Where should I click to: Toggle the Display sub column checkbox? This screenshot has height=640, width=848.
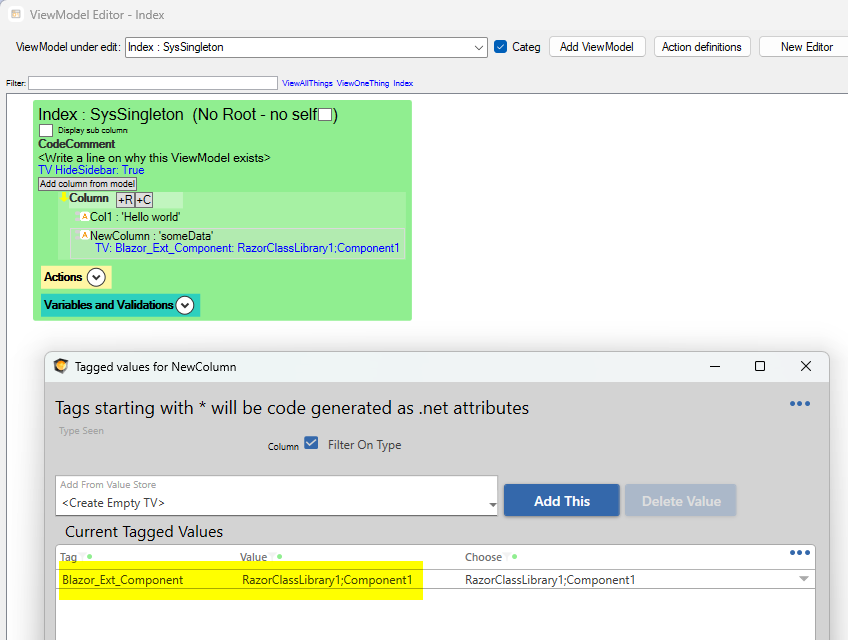(46, 130)
